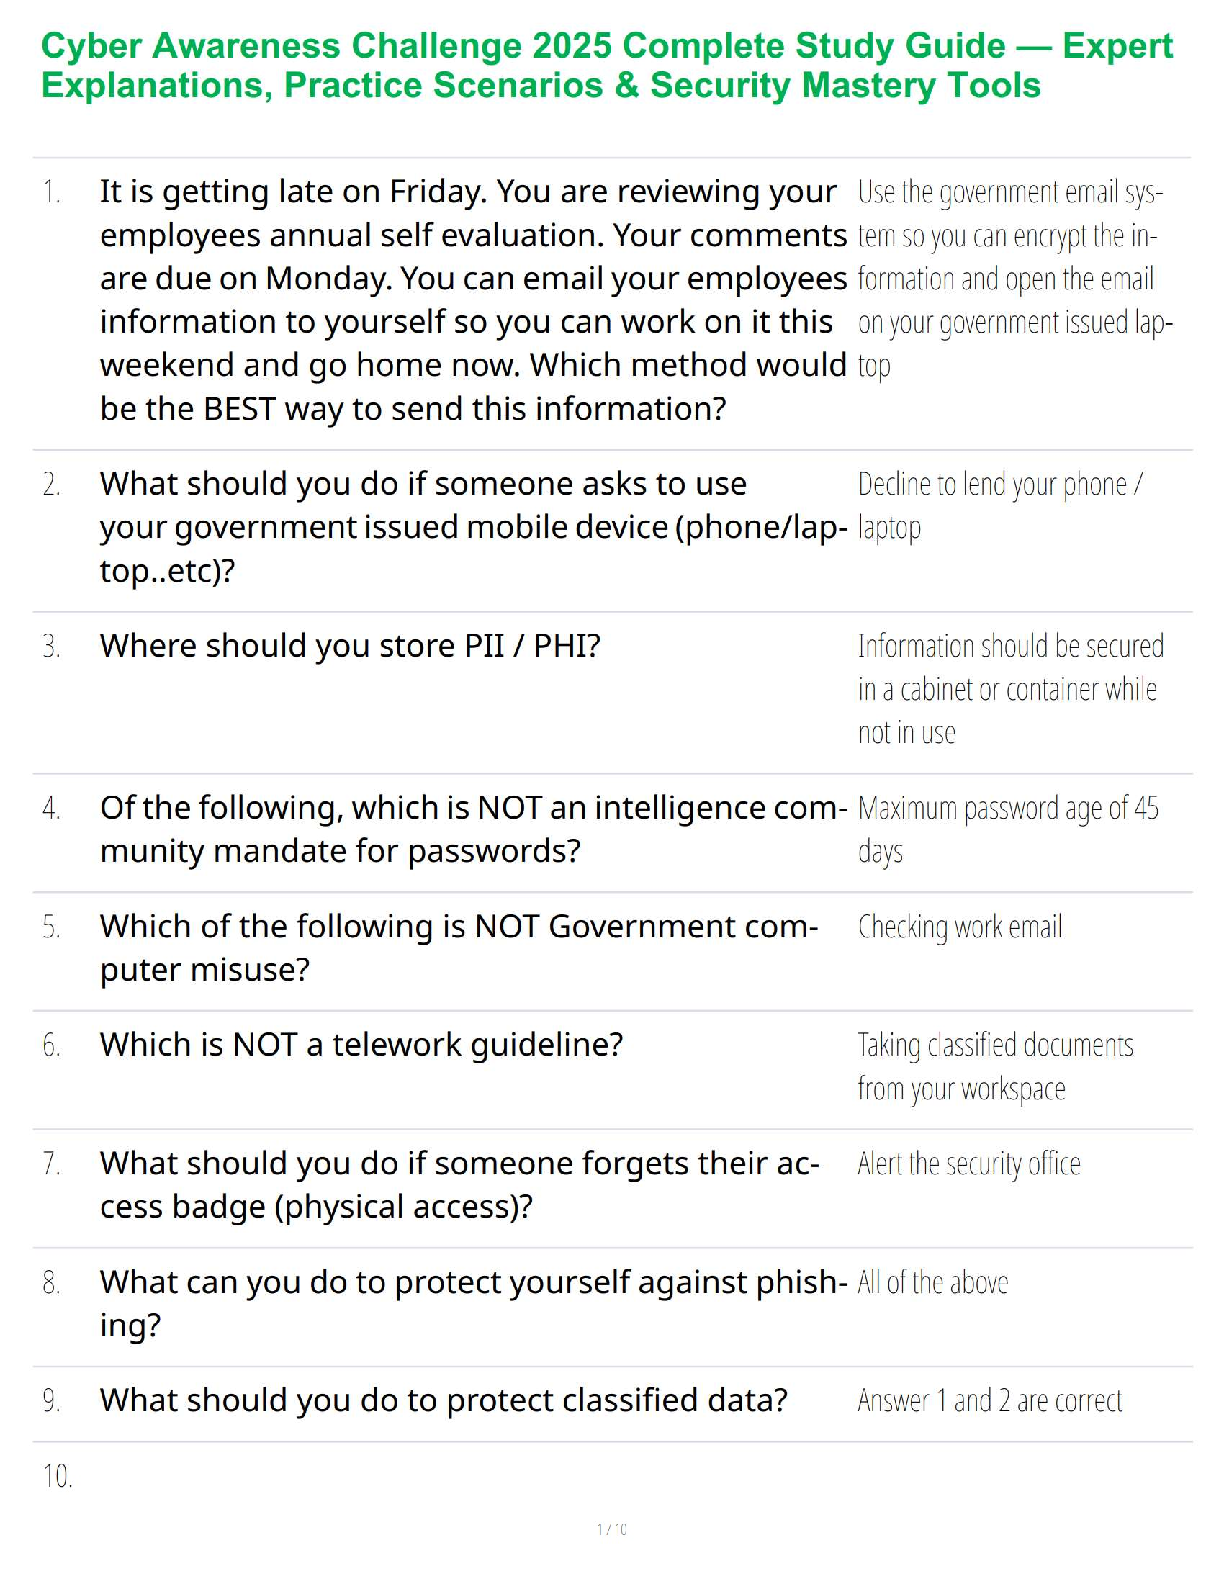Select the answer about securing information in a cabinet
The width and height of the screenshot is (1224, 1584).
pos(1010,689)
